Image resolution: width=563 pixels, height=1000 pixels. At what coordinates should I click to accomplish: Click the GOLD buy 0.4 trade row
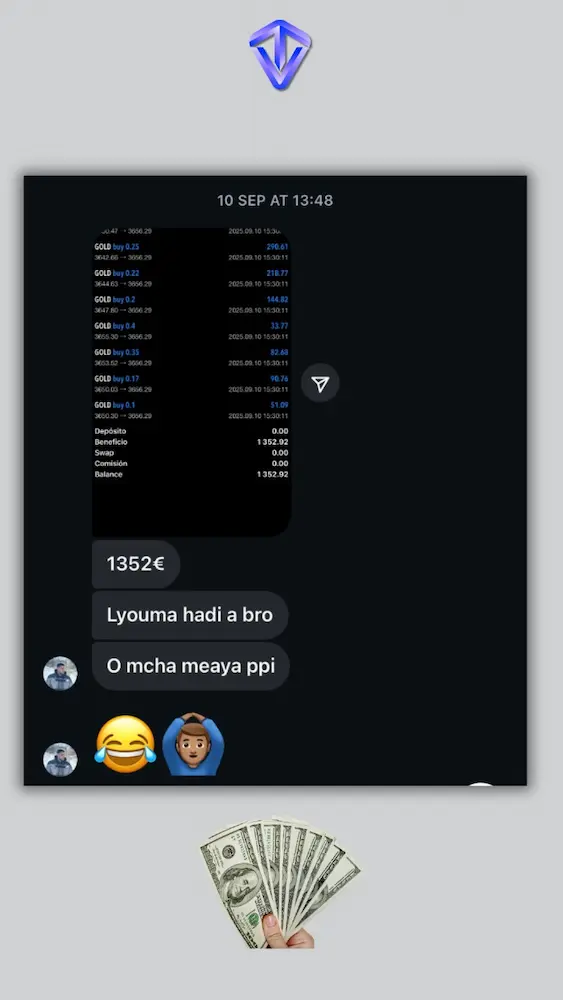pos(191,331)
